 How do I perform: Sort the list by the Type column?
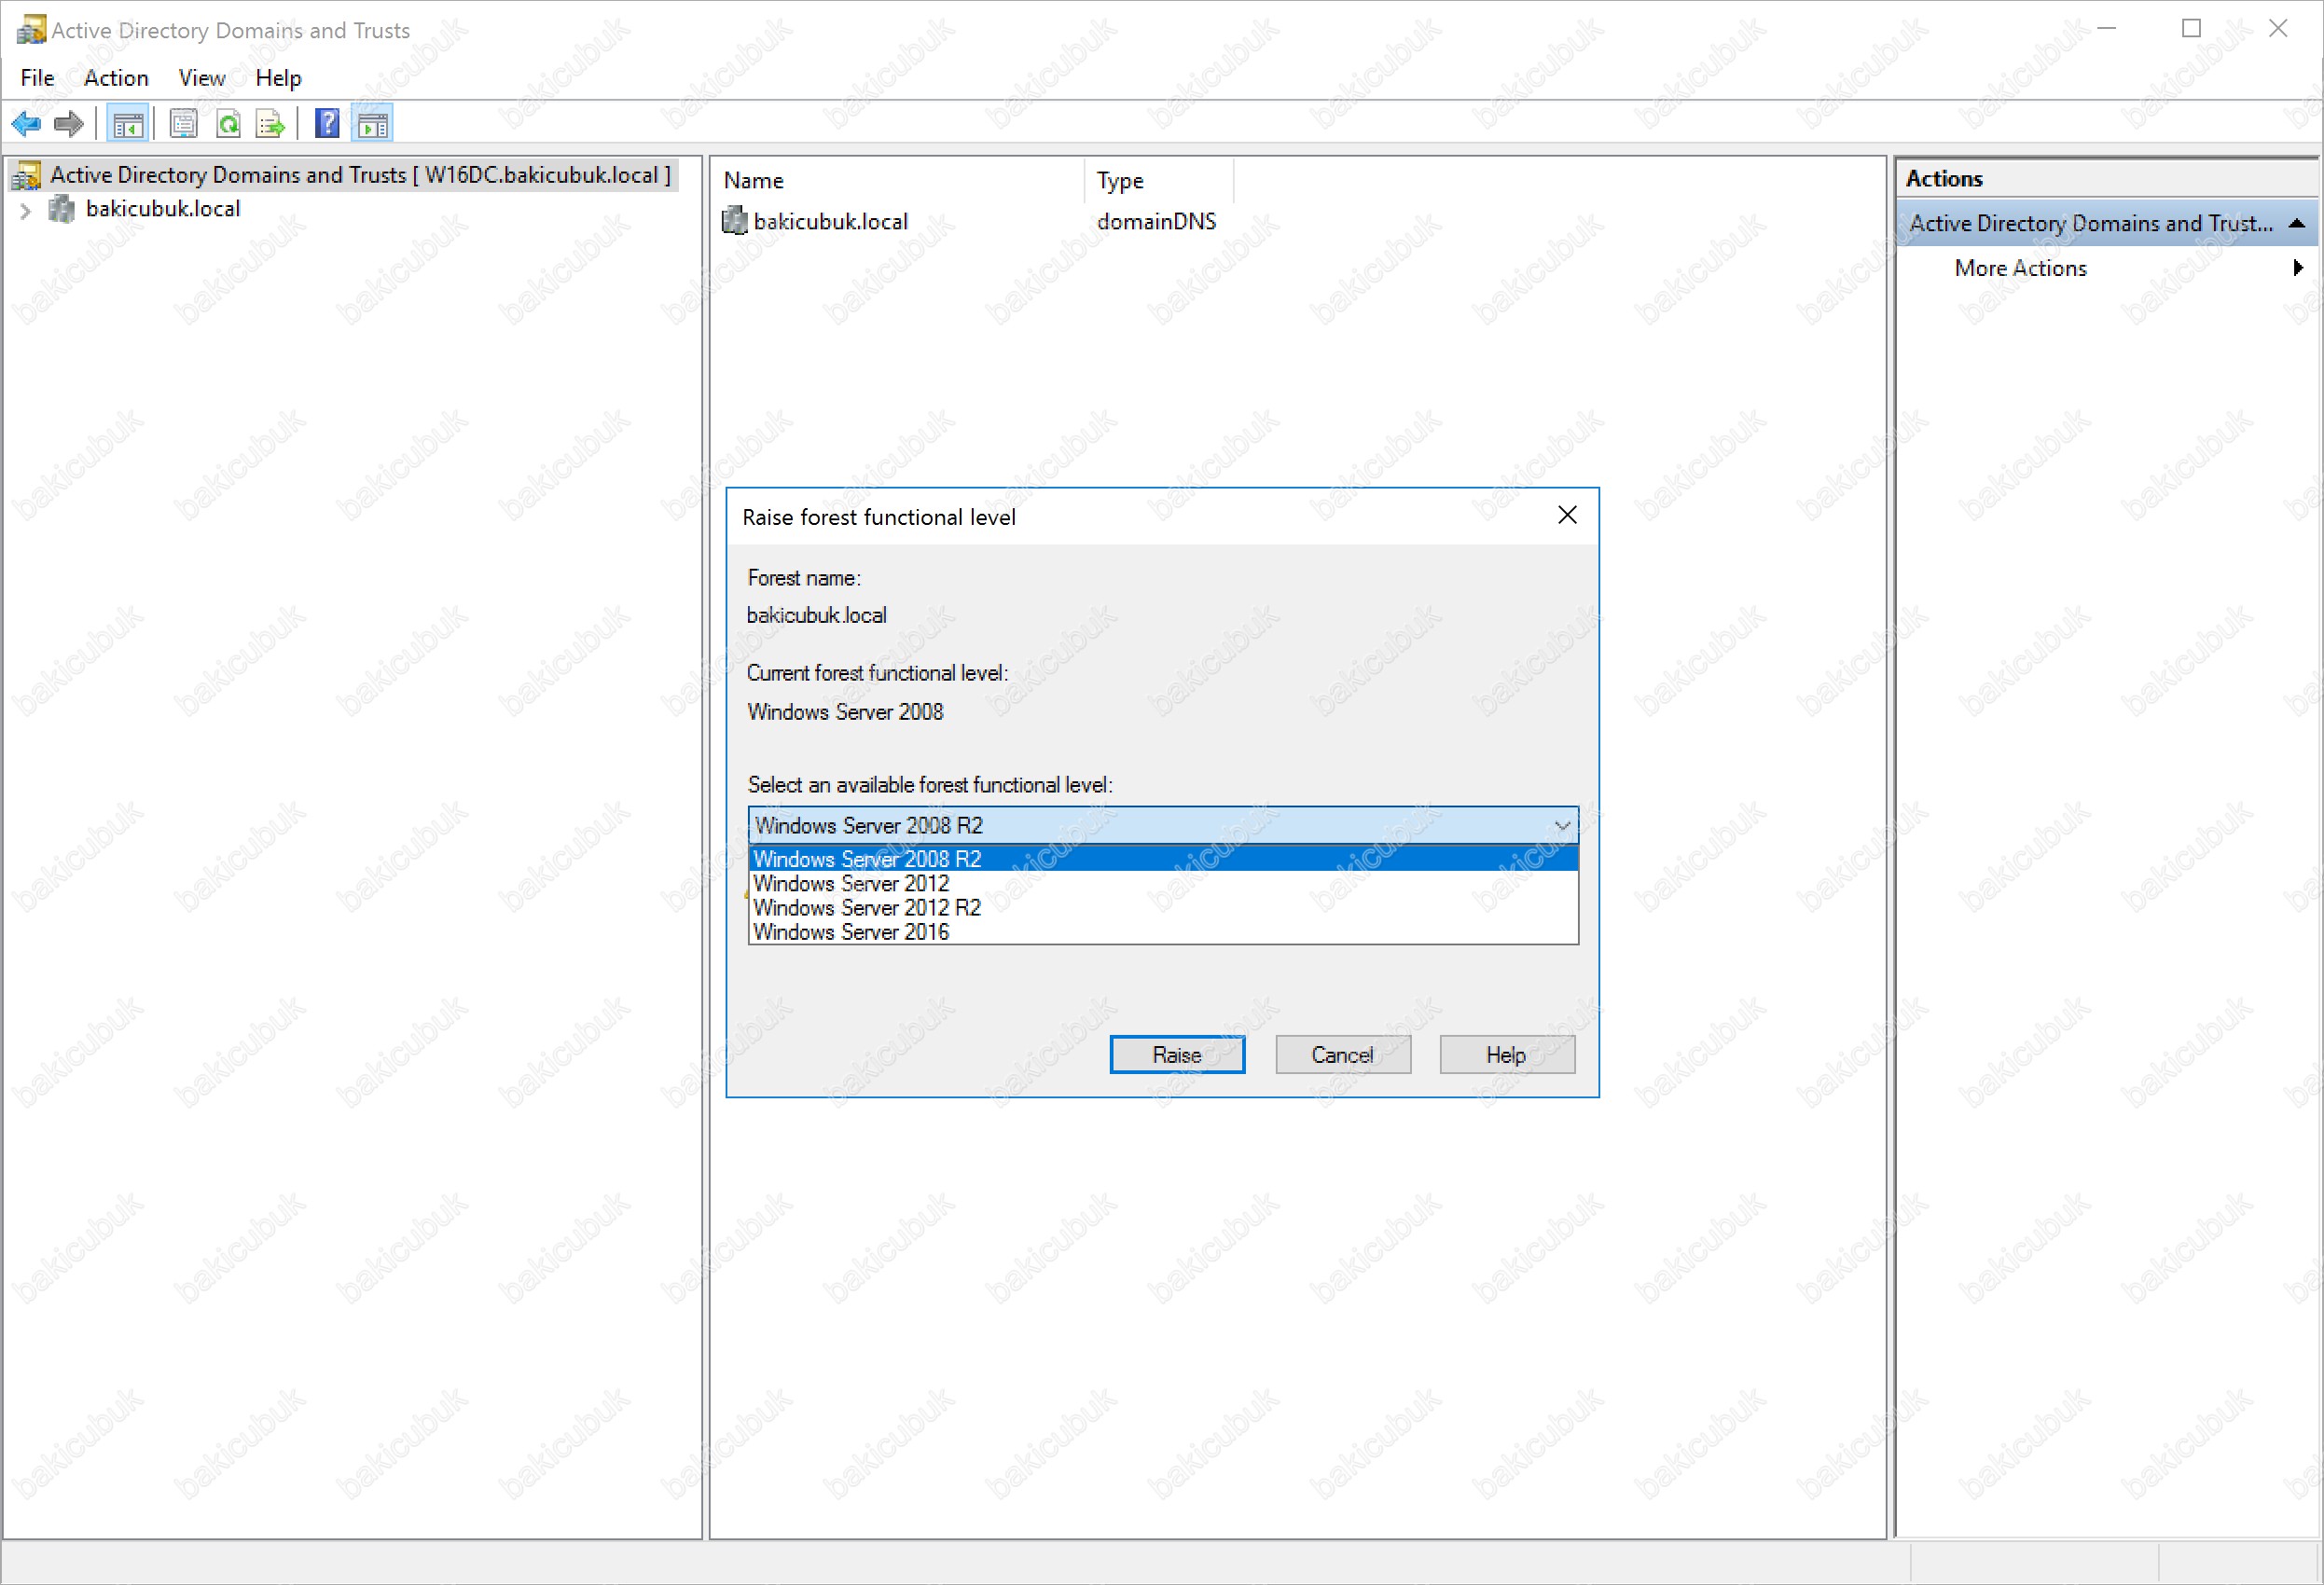(1160, 181)
